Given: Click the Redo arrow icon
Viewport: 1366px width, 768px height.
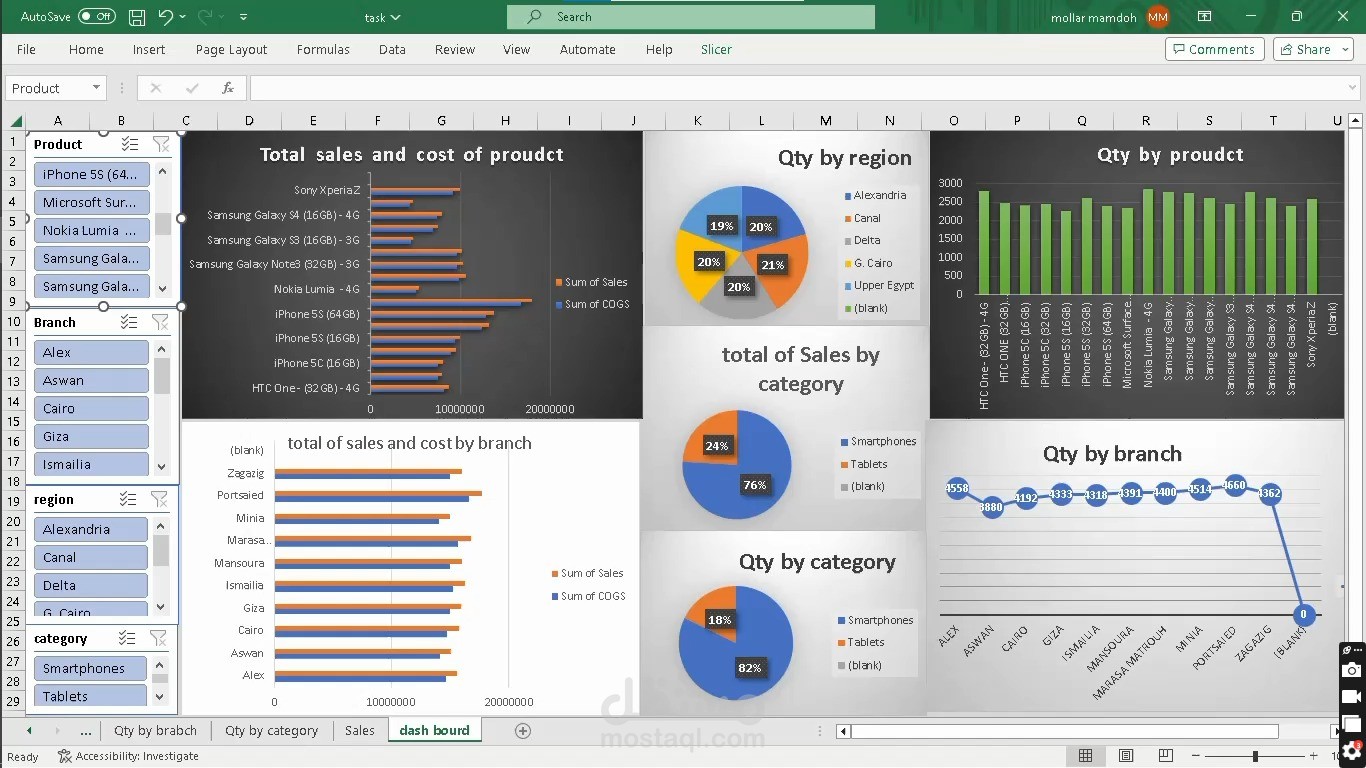Looking at the screenshot, I should pos(205,17).
